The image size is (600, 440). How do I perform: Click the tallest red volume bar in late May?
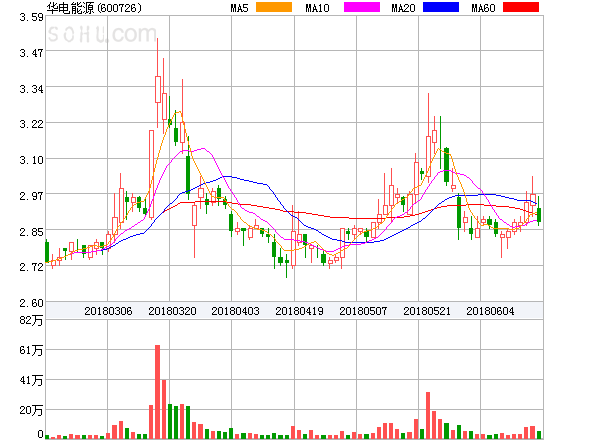pyautogui.click(x=428, y=415)
